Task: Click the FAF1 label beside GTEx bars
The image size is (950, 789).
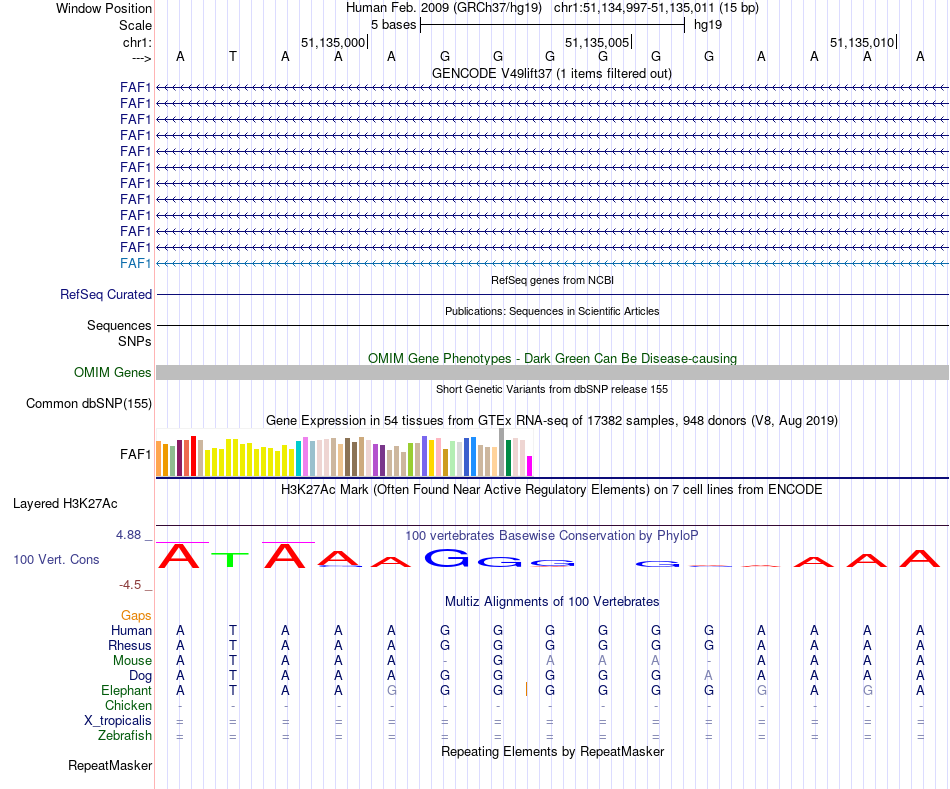Action: pyautogui.click(x=135, y=454)
